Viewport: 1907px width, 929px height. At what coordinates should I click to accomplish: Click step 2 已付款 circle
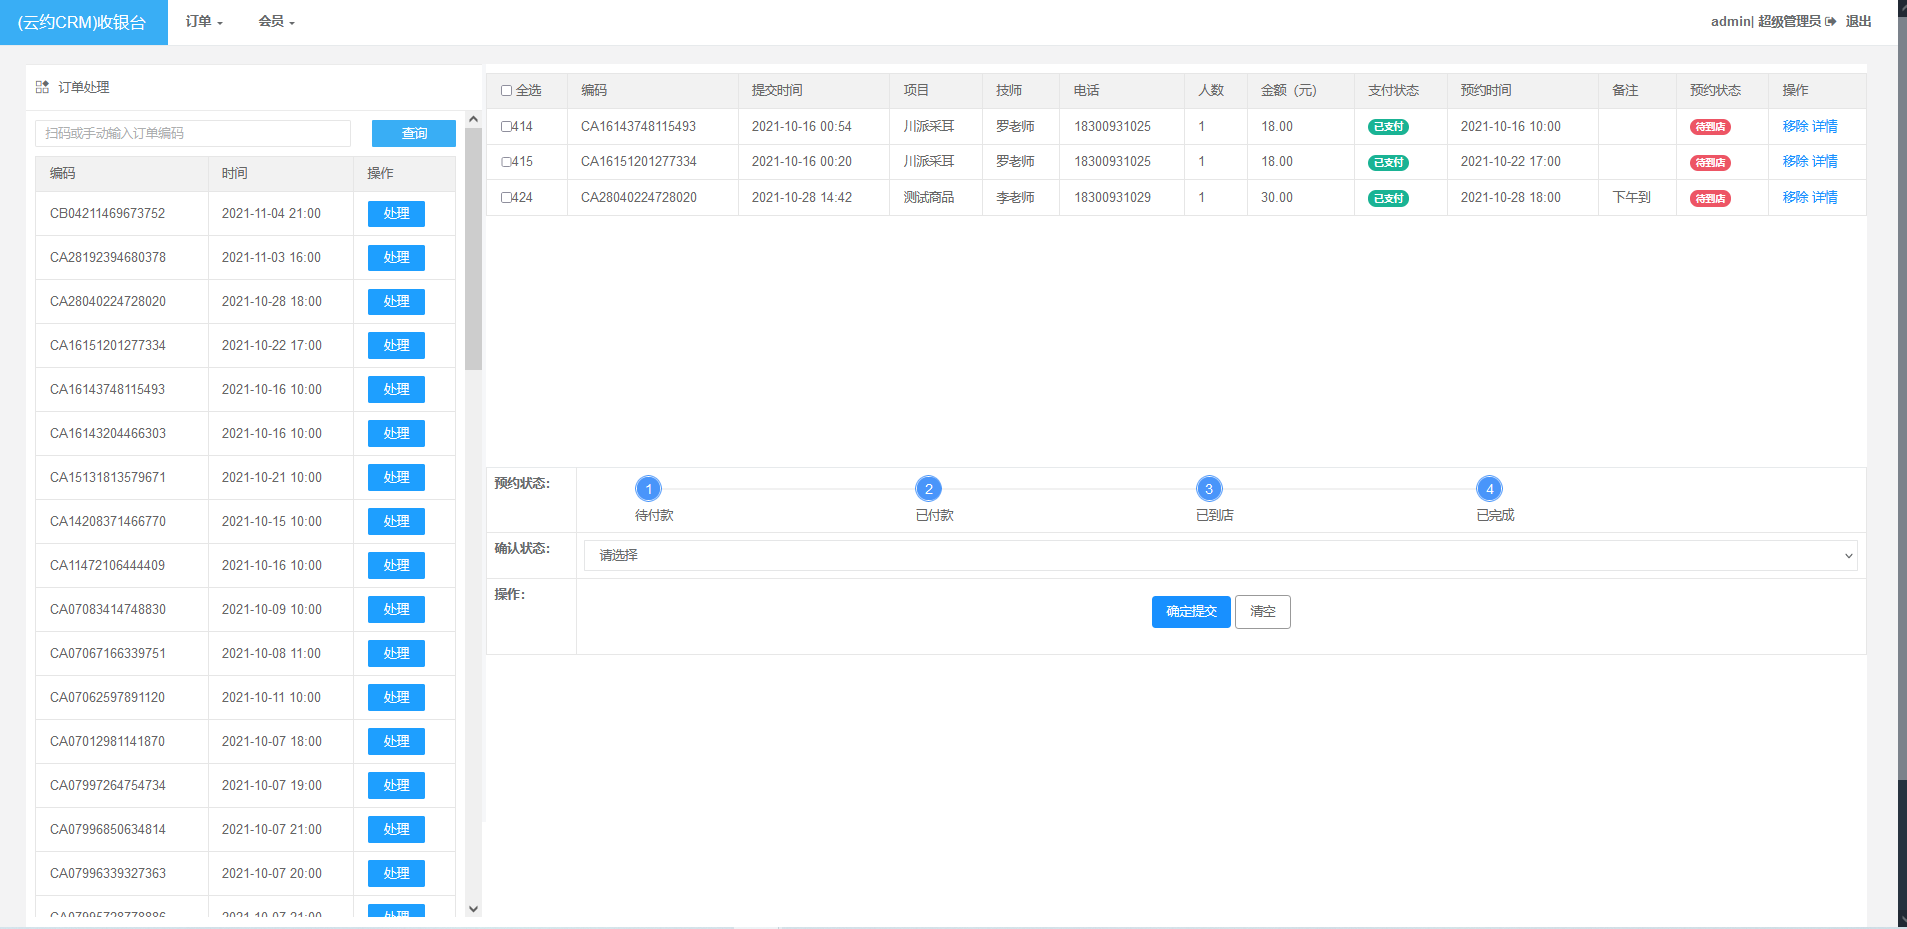click(928, 489)
